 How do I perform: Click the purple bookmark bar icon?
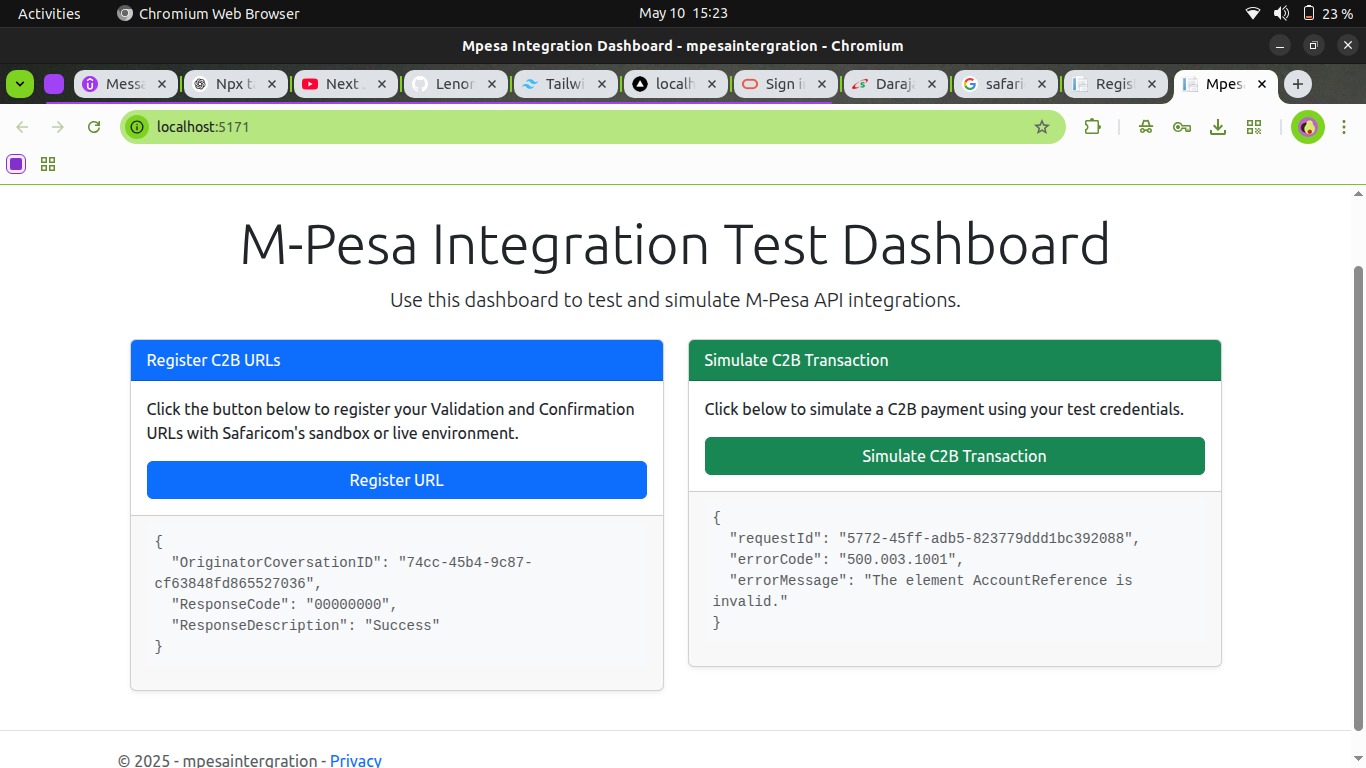point(16,164)
